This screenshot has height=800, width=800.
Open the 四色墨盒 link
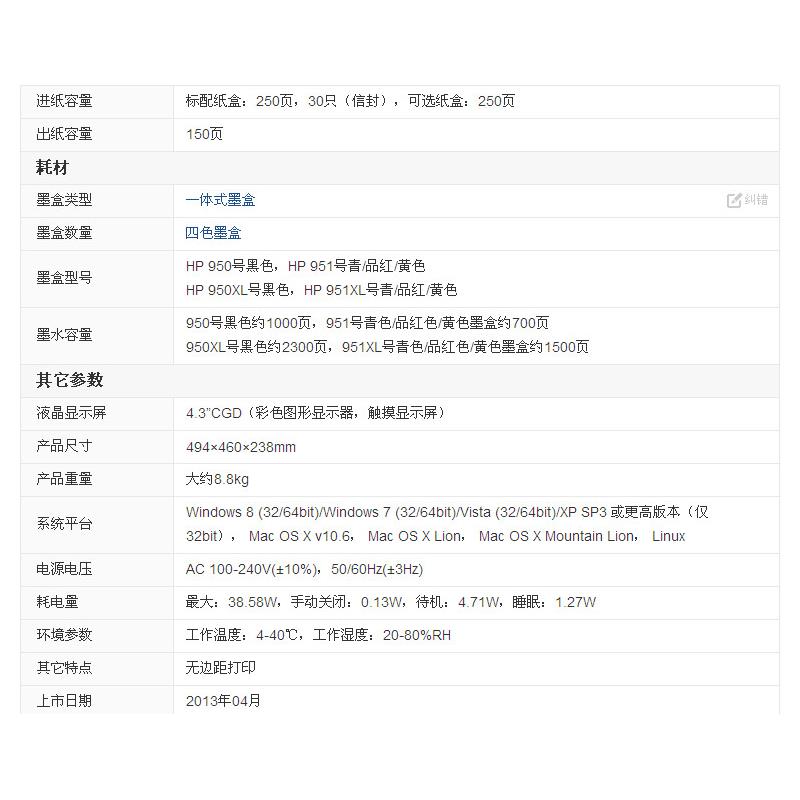(x=213, y=233)
